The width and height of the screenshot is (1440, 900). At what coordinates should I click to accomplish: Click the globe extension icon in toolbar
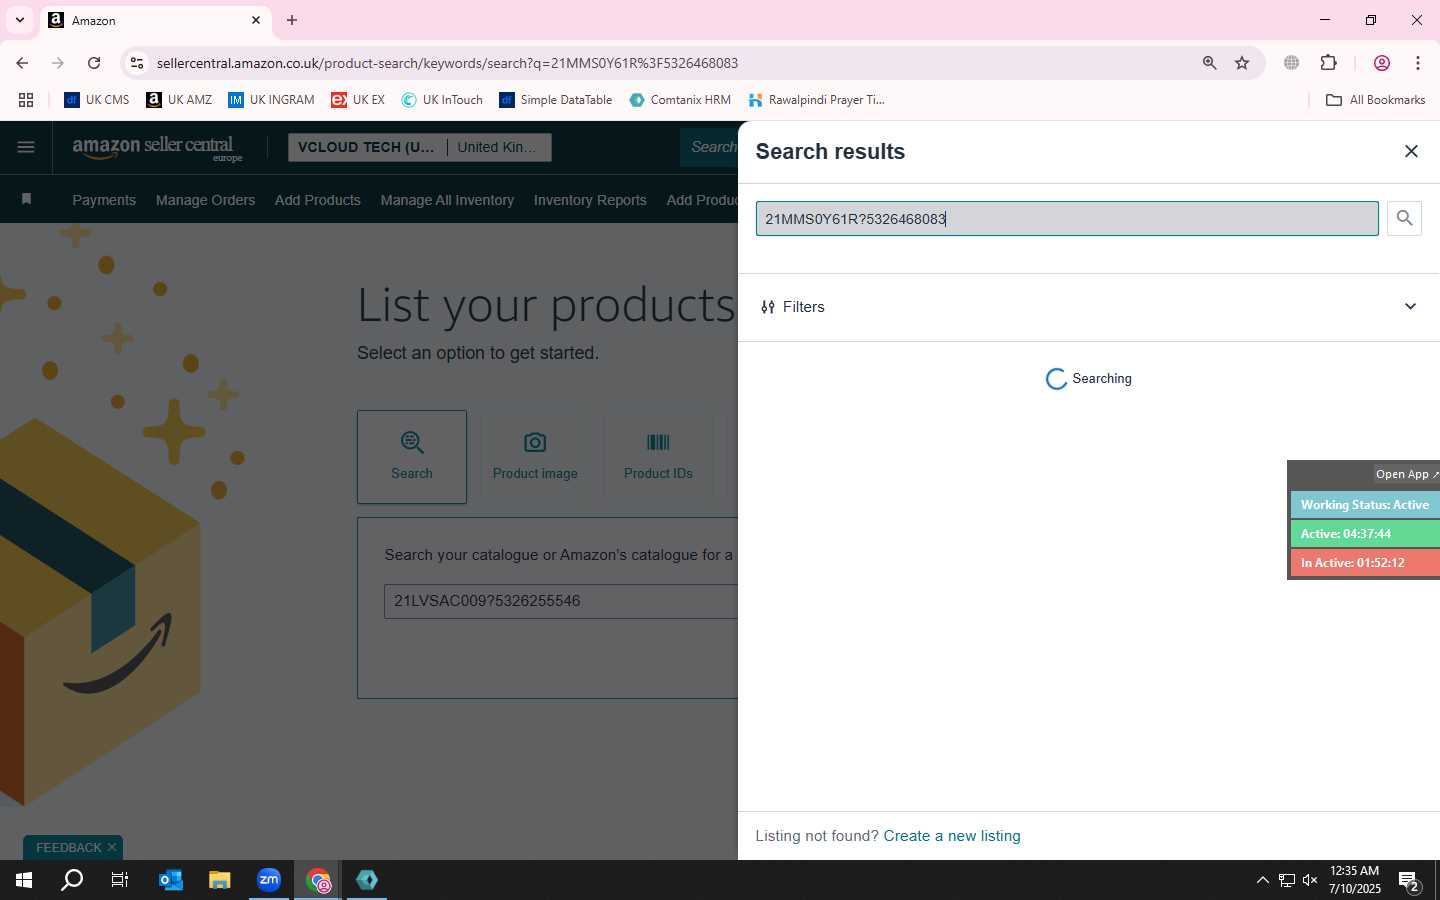[x=1292, y=63]
